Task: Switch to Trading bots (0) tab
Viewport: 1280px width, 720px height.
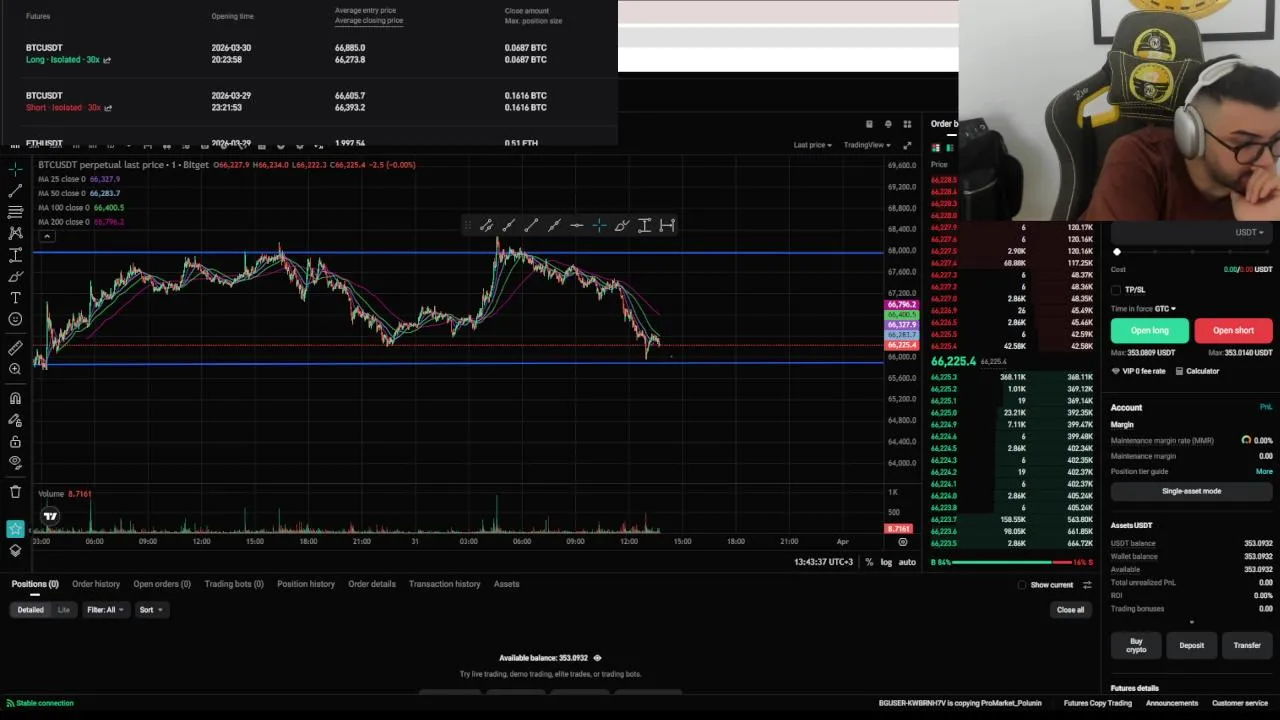Action: 234,584
